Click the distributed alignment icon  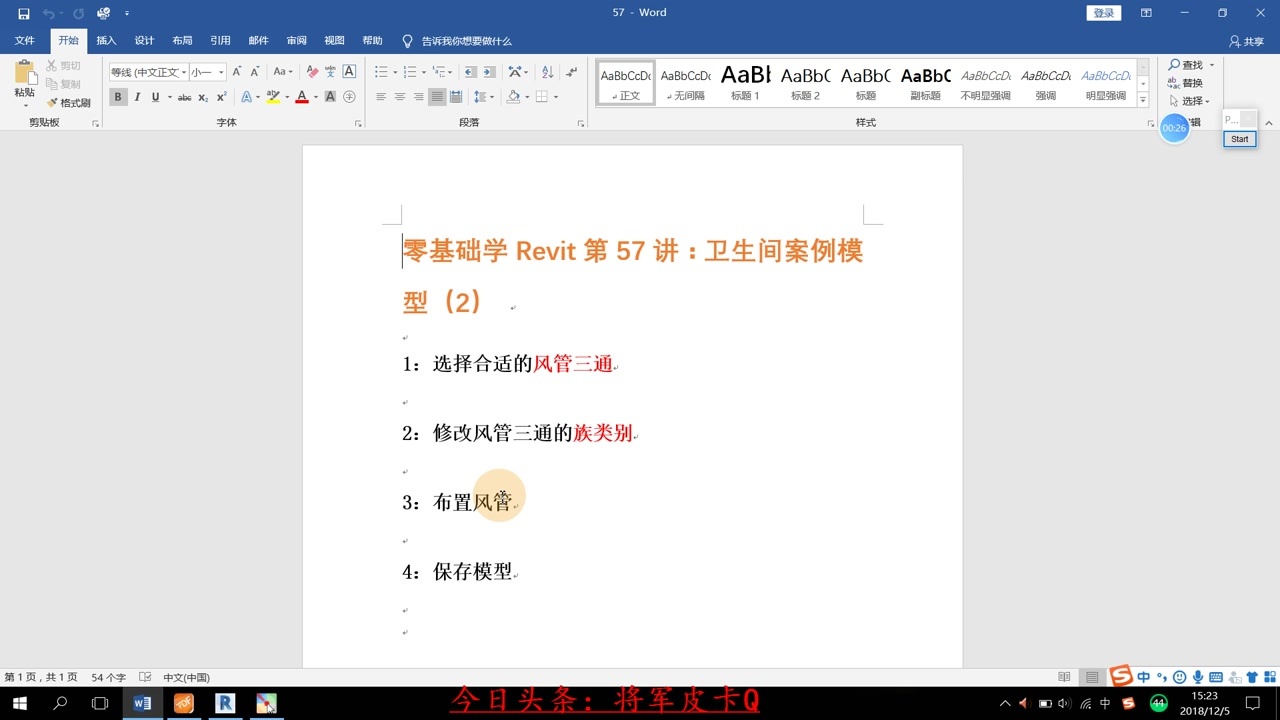pyautogui.click(x=456, y=97)
